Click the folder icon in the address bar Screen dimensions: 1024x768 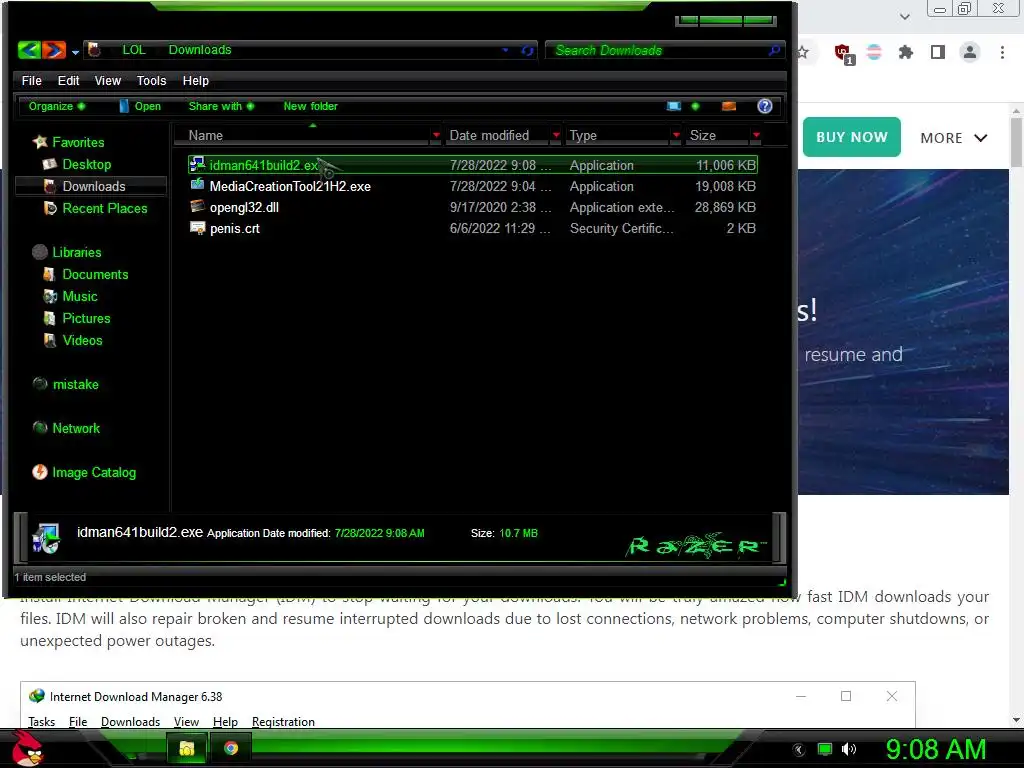[94, 50]
